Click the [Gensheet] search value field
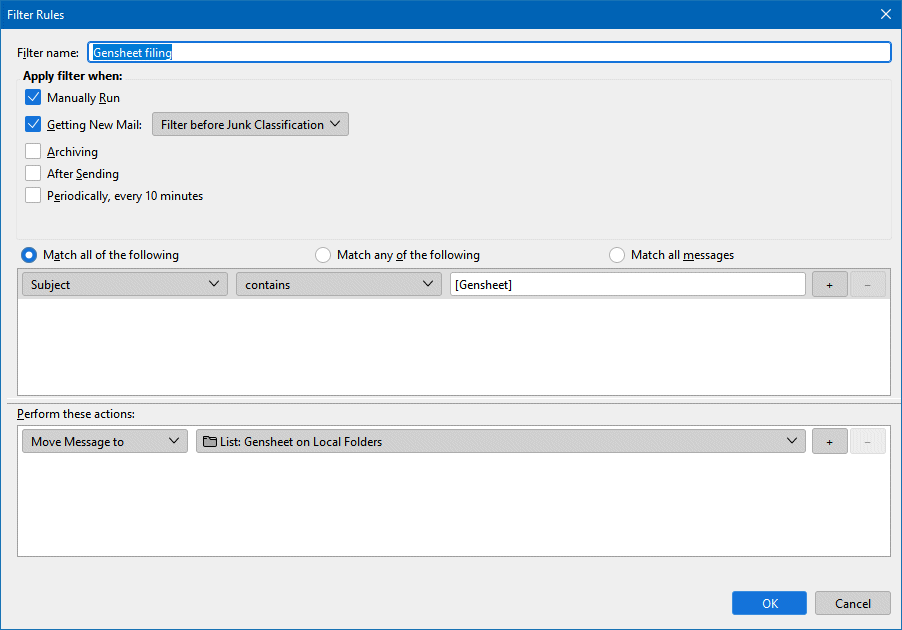902x630 pixels. tap(628, 284)
